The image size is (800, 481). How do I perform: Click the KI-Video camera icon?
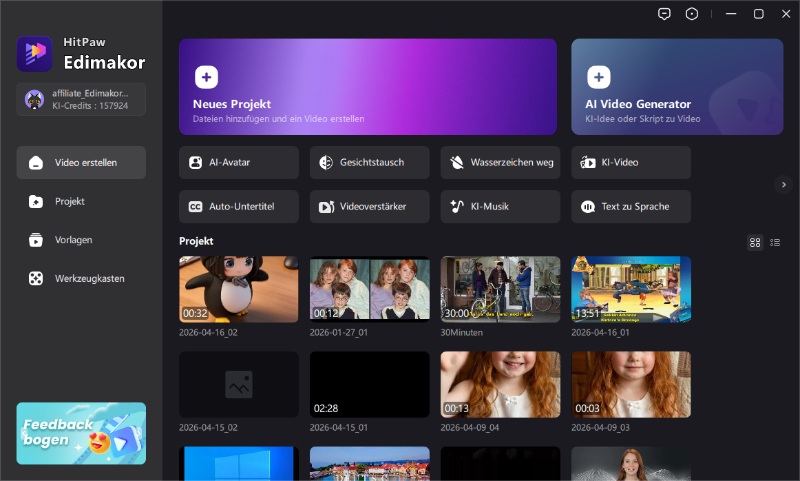point(588,163)
